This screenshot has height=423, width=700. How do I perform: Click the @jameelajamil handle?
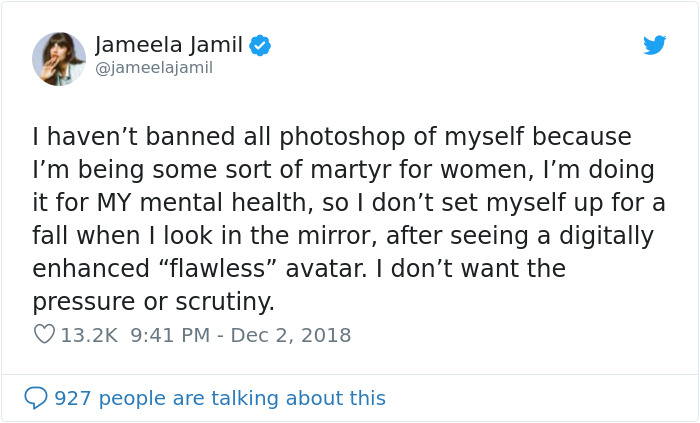click(154, 68)
